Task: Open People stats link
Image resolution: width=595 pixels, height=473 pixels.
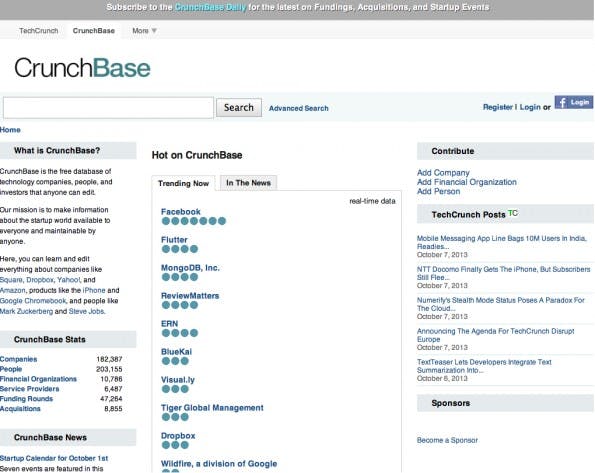Action: pos(11,369)
